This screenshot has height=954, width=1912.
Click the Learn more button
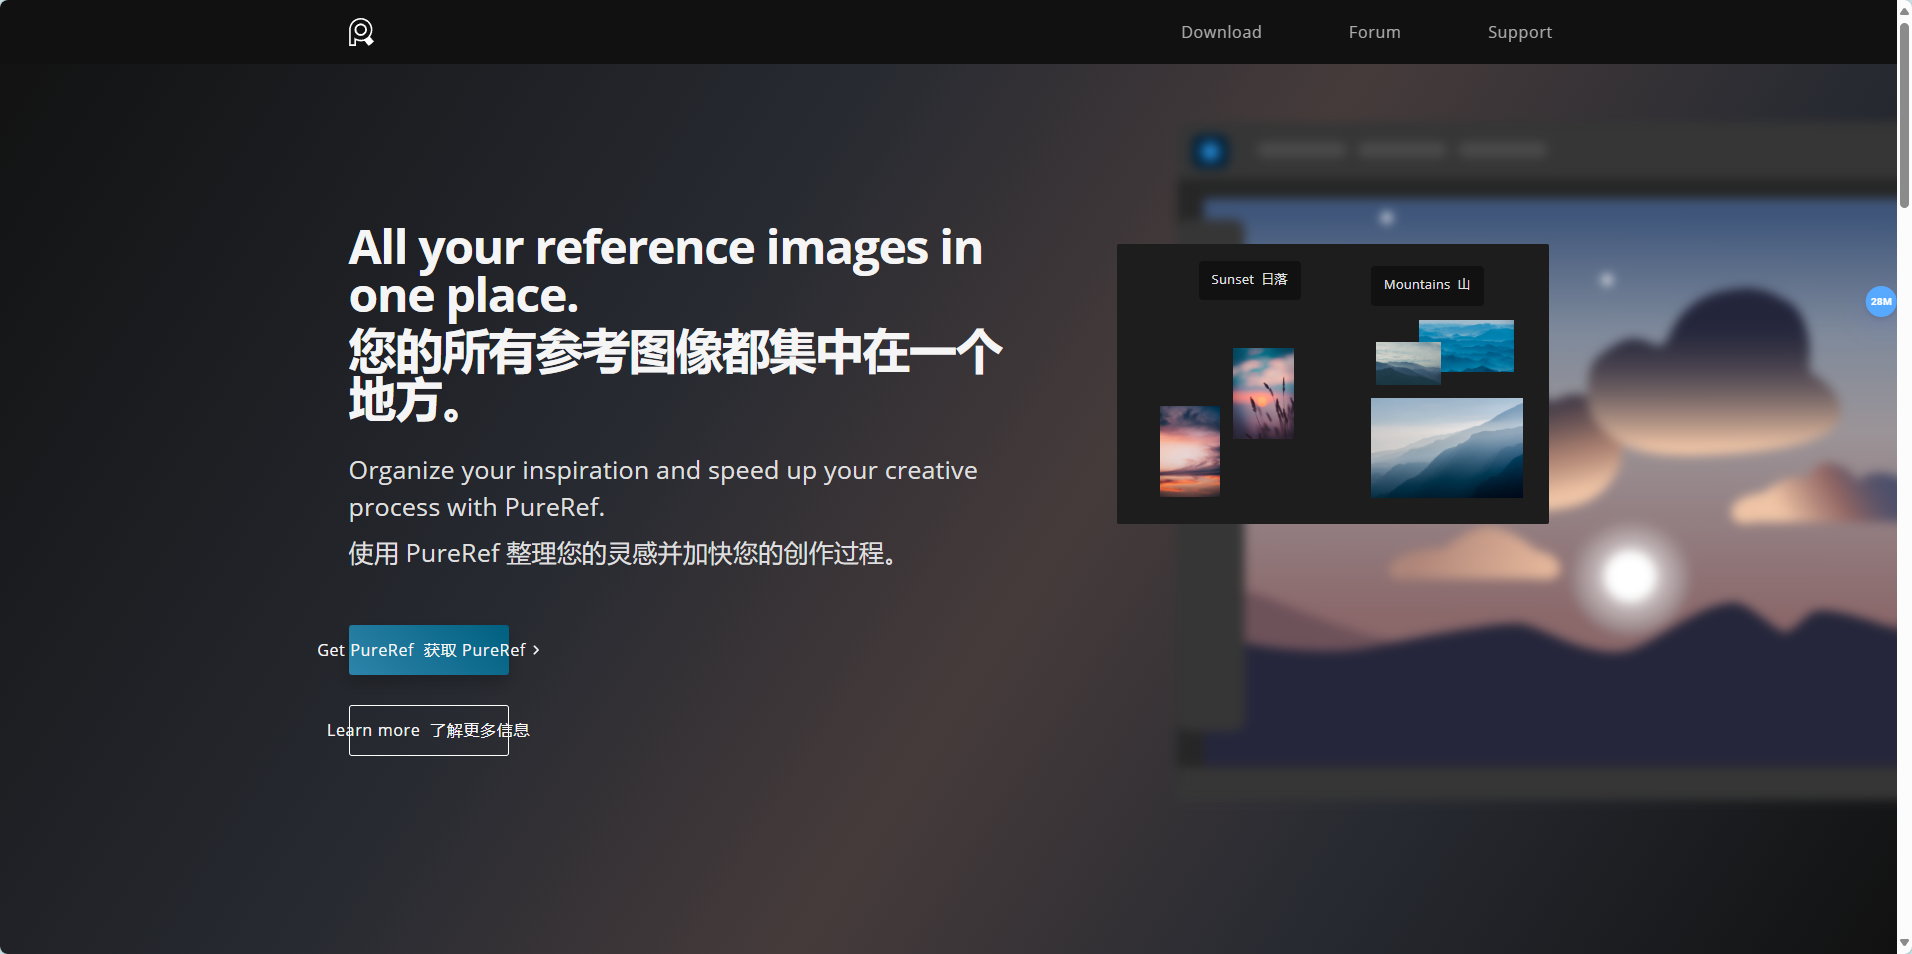[x=429, y=730]
